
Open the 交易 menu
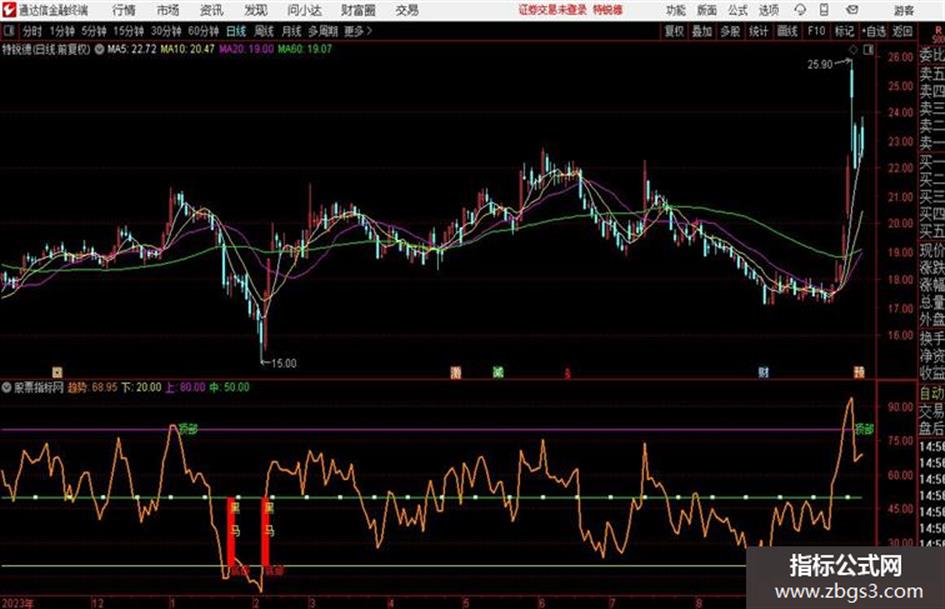point(407,10)
